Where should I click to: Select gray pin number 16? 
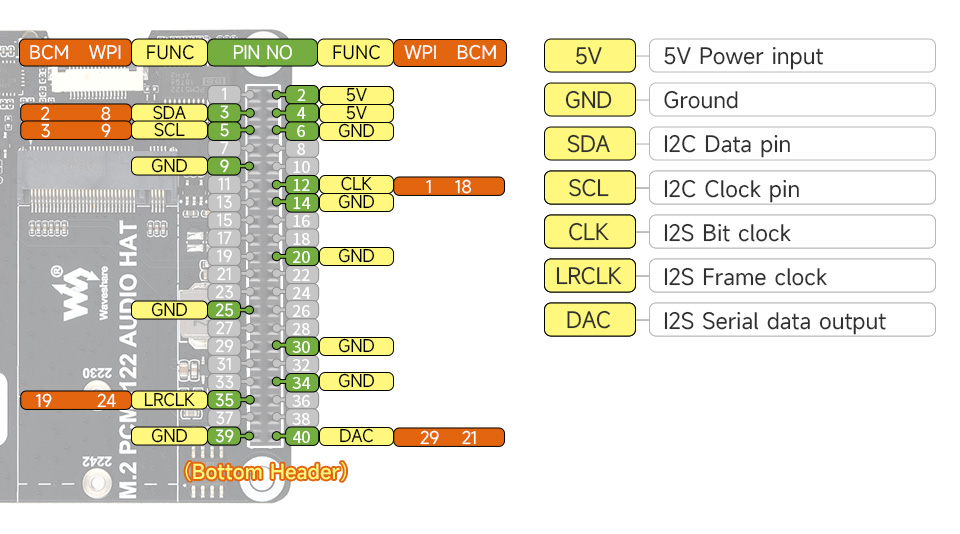pyautogui.click(x=301, y=221)
